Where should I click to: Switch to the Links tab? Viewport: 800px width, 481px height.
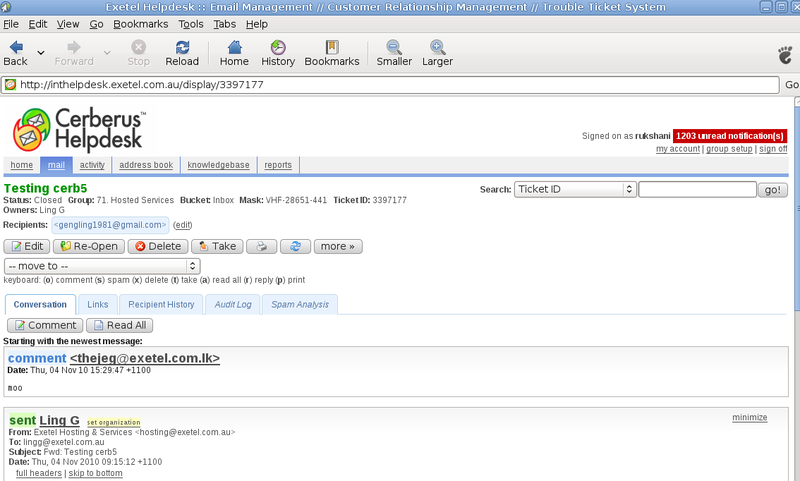point(97,305)
